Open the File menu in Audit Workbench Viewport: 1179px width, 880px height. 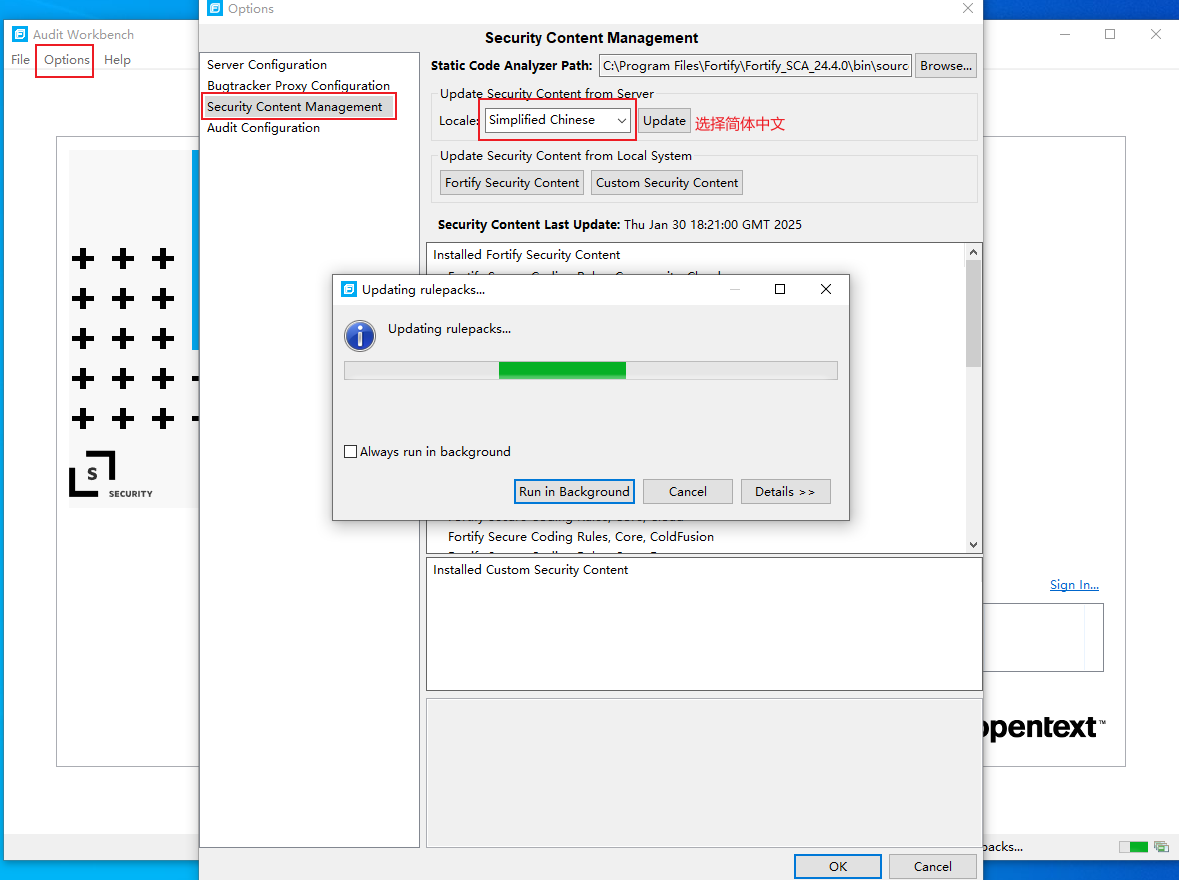20,59
